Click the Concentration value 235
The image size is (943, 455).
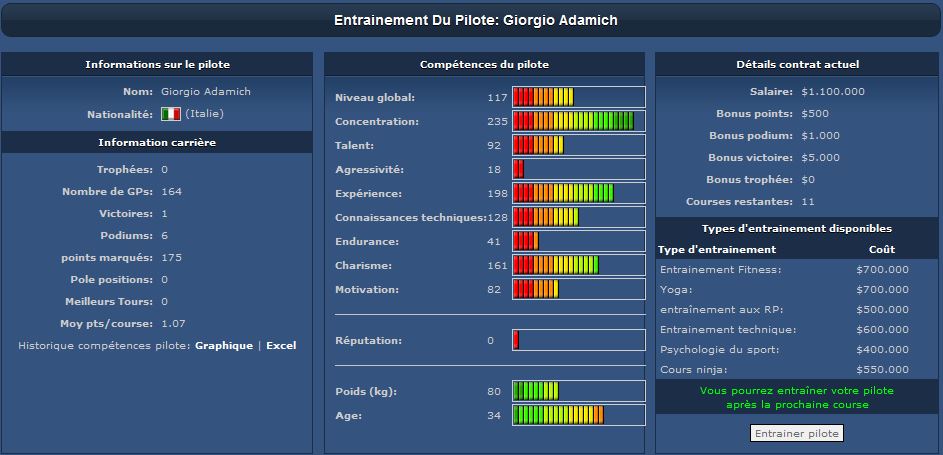coord(497,122)
